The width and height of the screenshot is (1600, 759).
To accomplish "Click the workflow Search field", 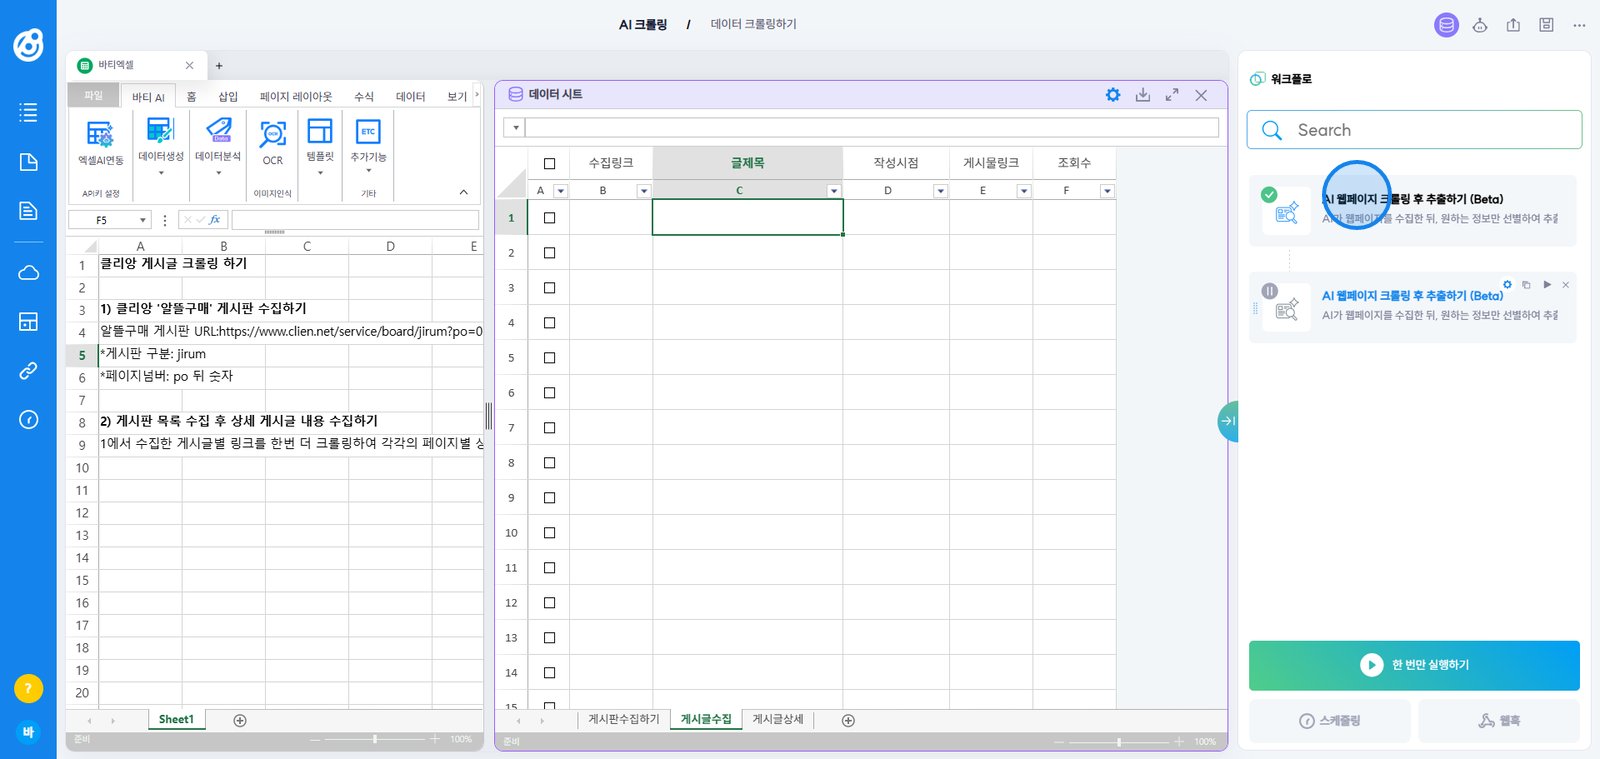I will [x=1414, y=130].
